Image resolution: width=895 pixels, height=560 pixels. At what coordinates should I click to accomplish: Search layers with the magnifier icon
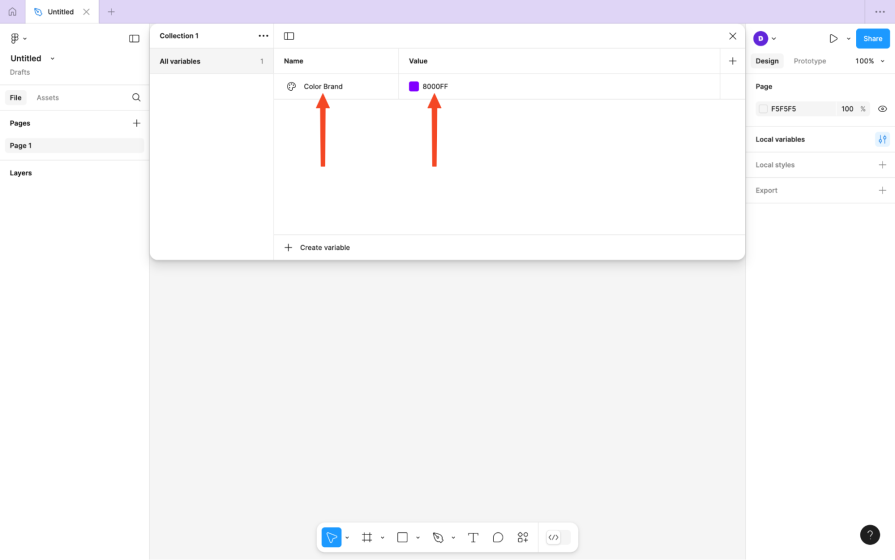click(136, 97)
